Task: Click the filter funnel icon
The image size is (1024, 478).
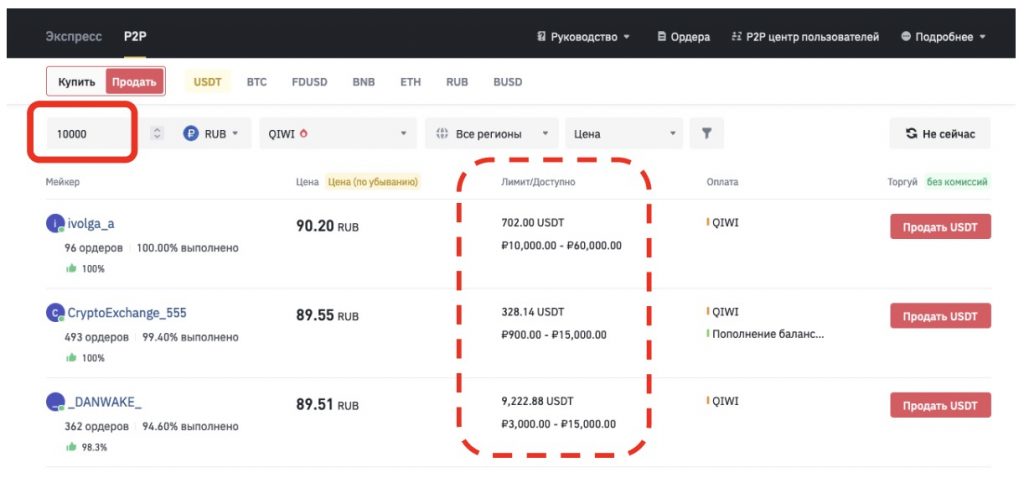Action: (x=707, y=133)
